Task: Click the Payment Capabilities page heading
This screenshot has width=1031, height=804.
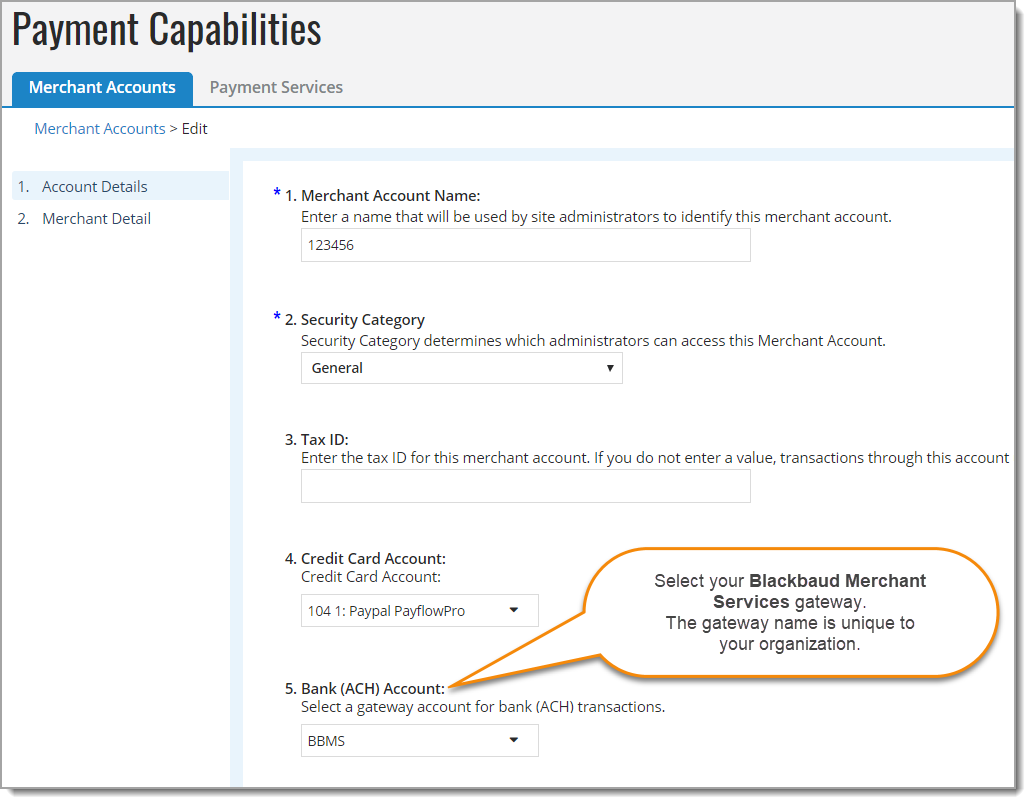Action: pyautogui.click(x=167, y=30)
